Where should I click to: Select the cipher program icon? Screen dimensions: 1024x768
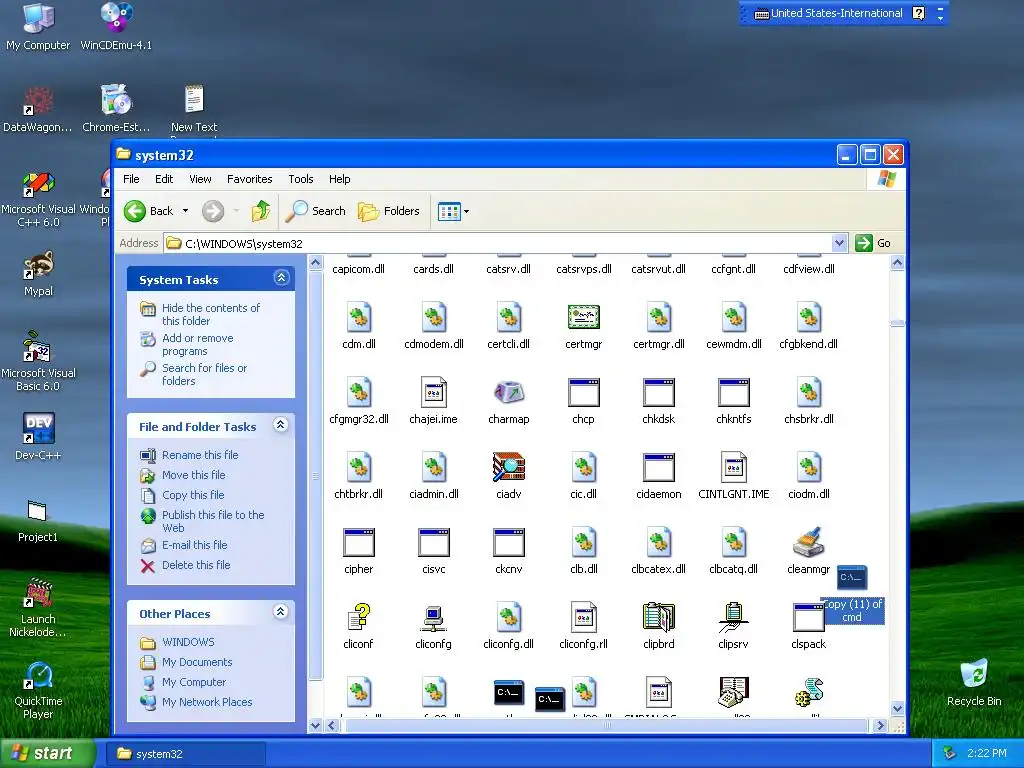(x=359, y=543)
